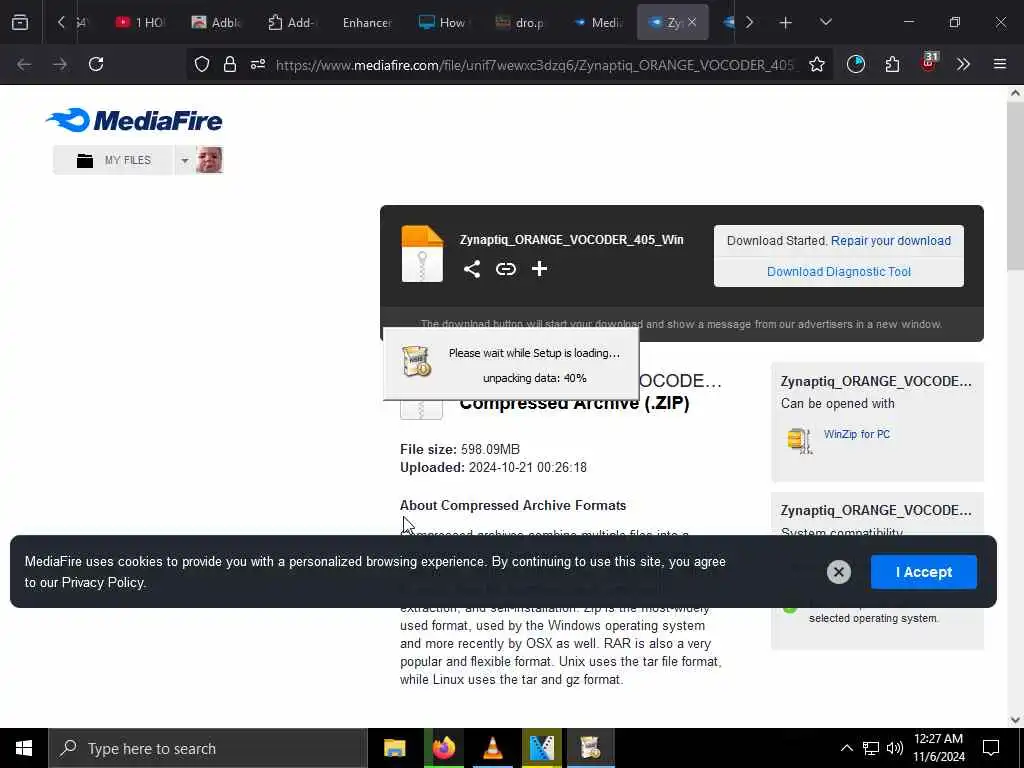1024x768 pixels.
Task: Show hidden system tray icons
Action: [x=846, y=748]
